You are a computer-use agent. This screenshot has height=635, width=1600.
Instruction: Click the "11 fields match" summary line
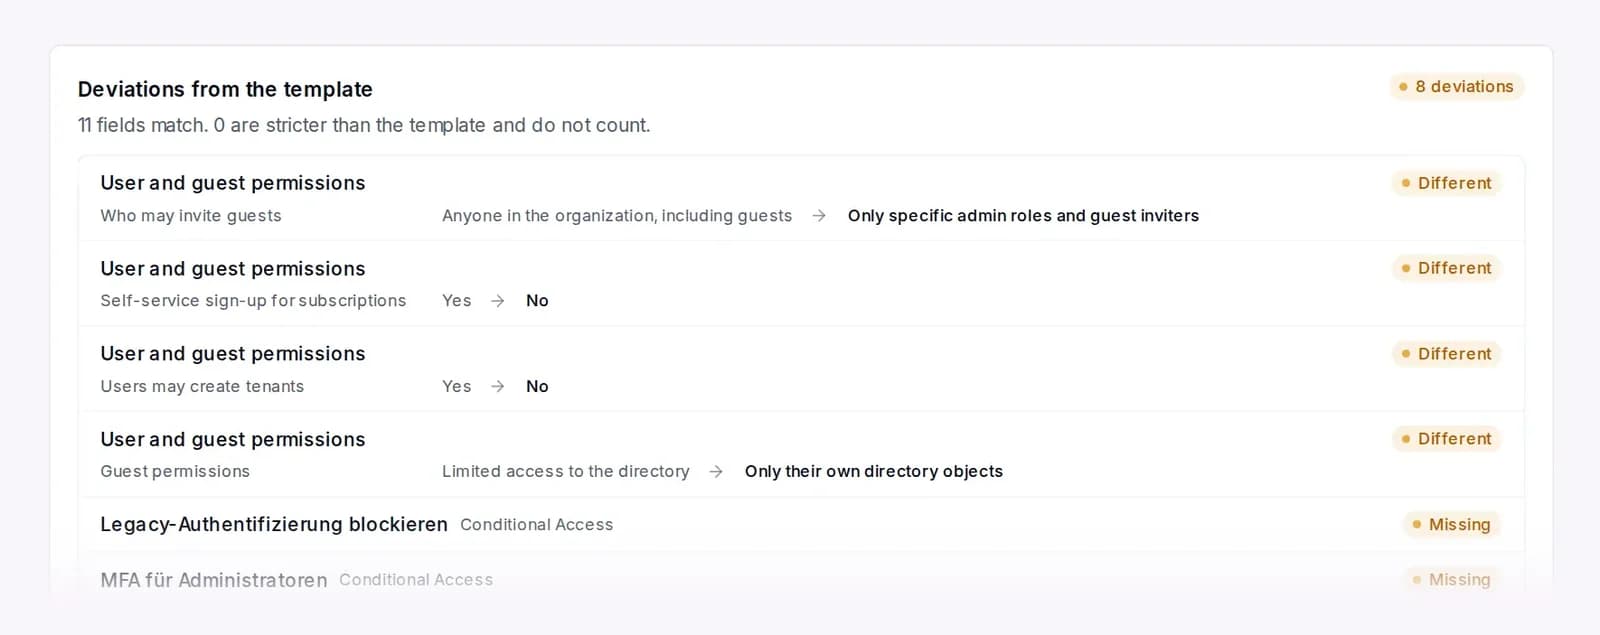(x=364, y=125)
